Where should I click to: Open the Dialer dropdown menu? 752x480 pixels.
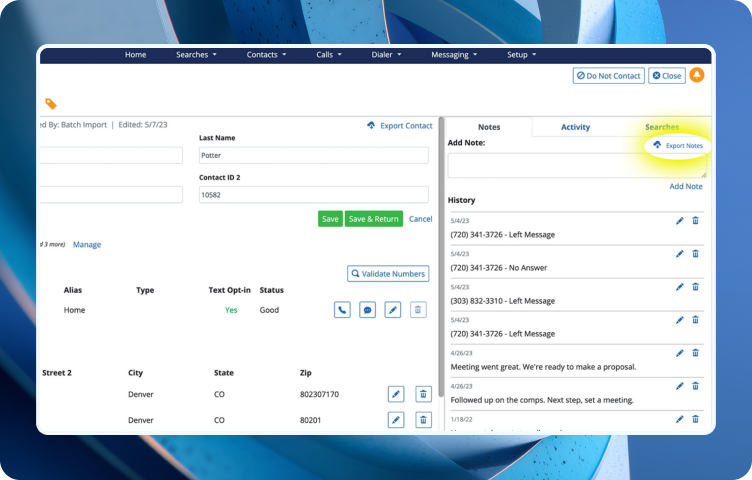[387, 54]
